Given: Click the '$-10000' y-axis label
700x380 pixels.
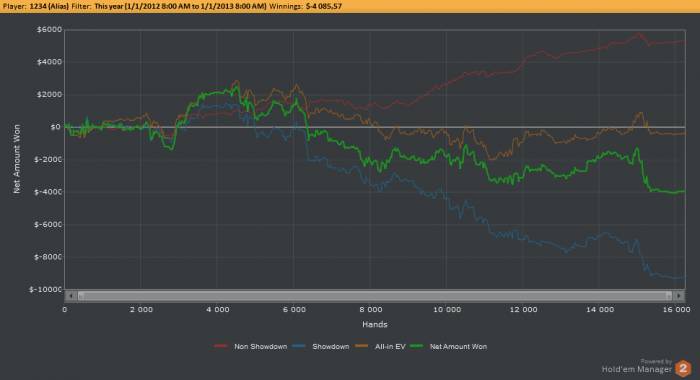Looking at the screenshot, I should click(46, 289).
